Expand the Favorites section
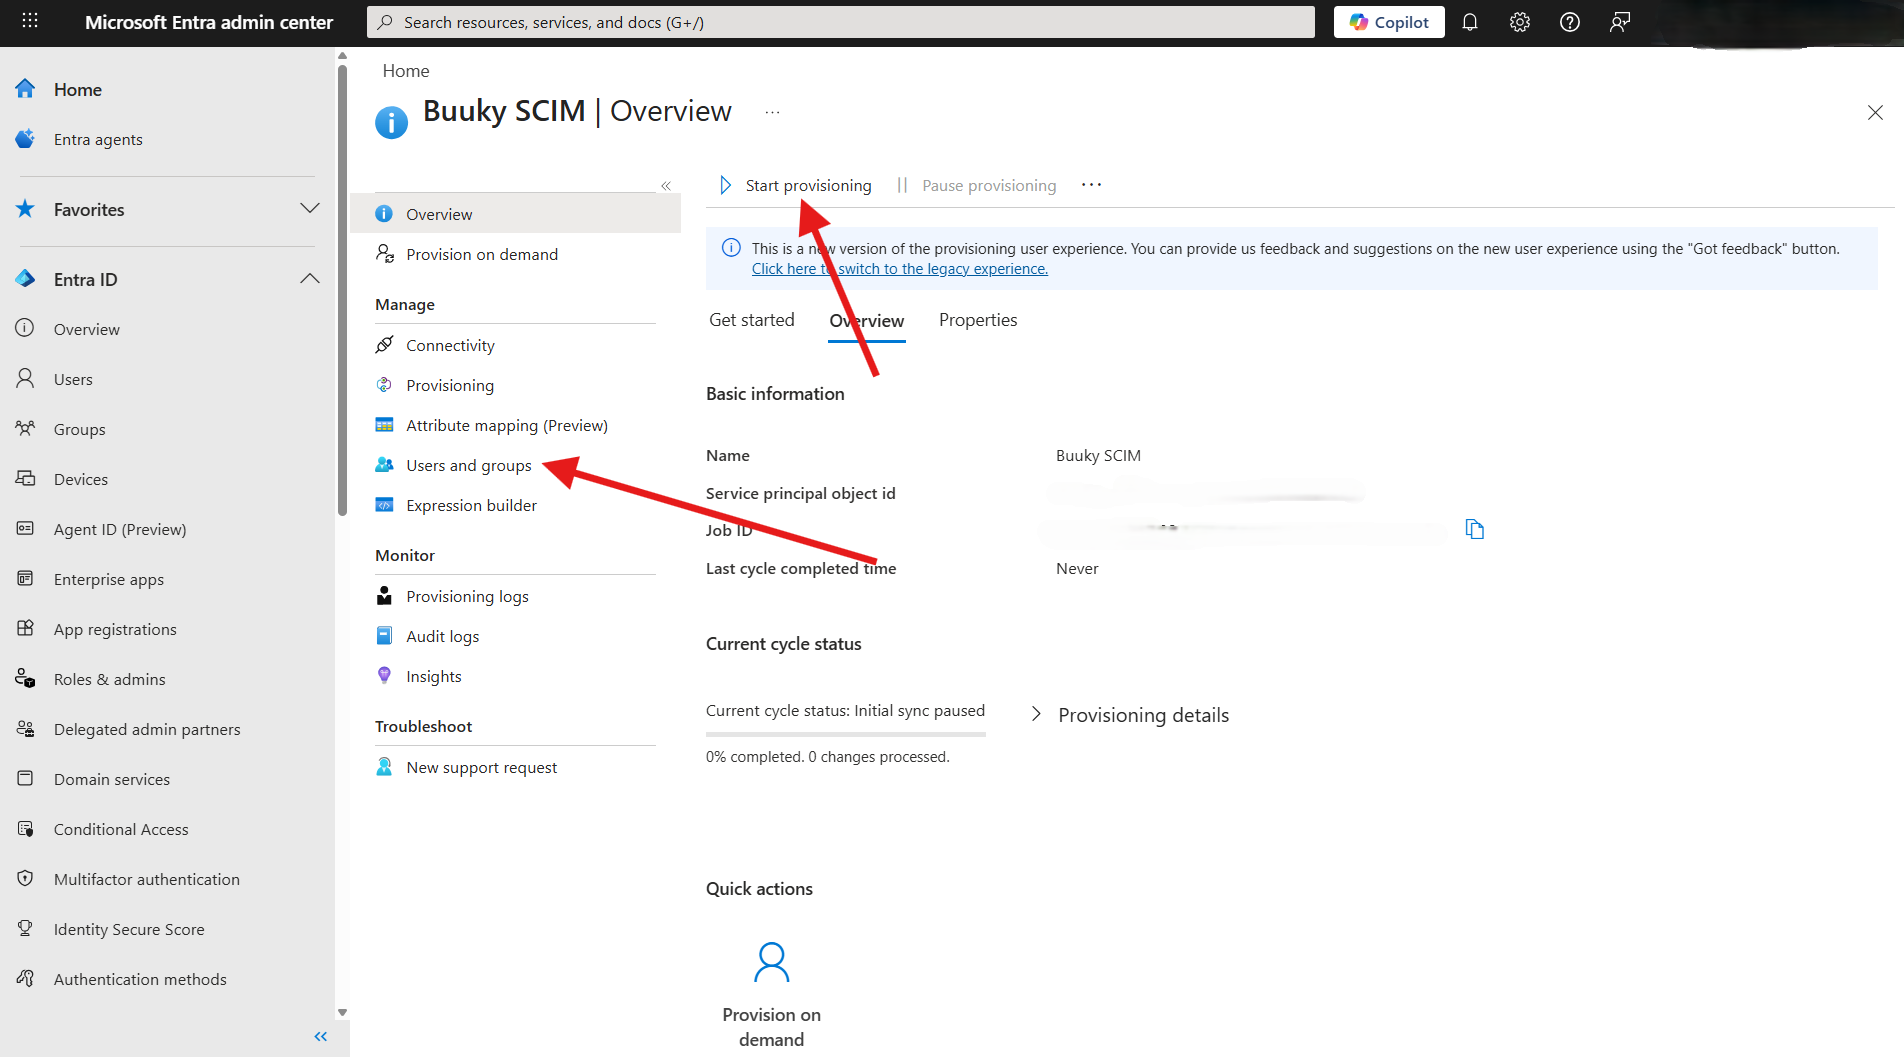This screenshot has width=1904, height=1057. (310, 209)
